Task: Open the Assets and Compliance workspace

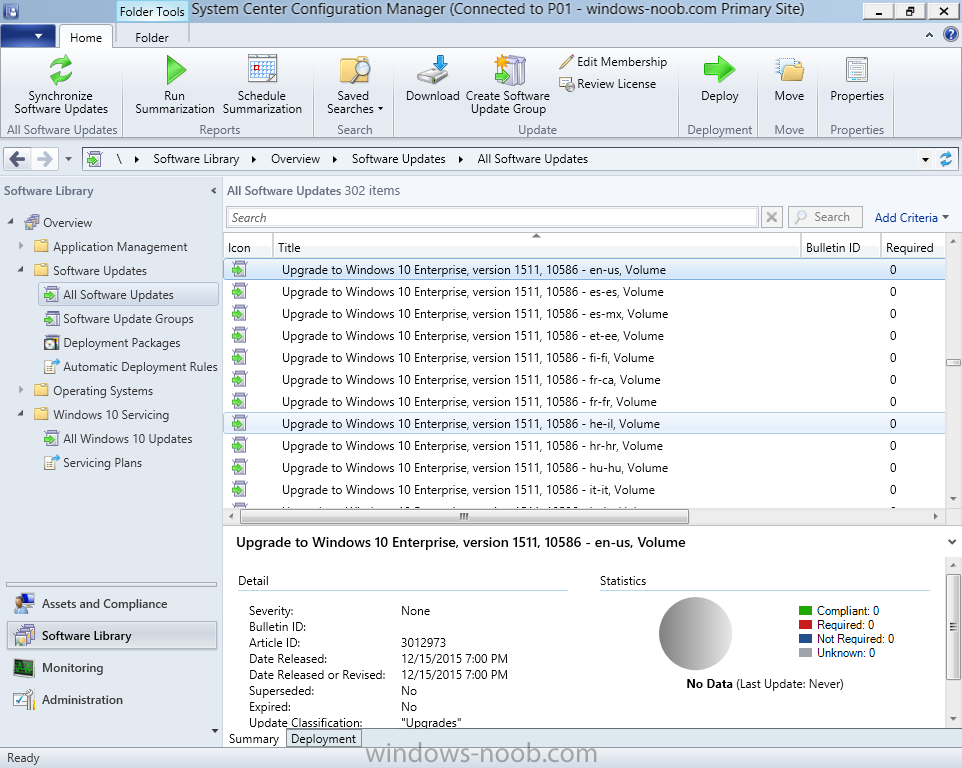Action: coord(111,604)
